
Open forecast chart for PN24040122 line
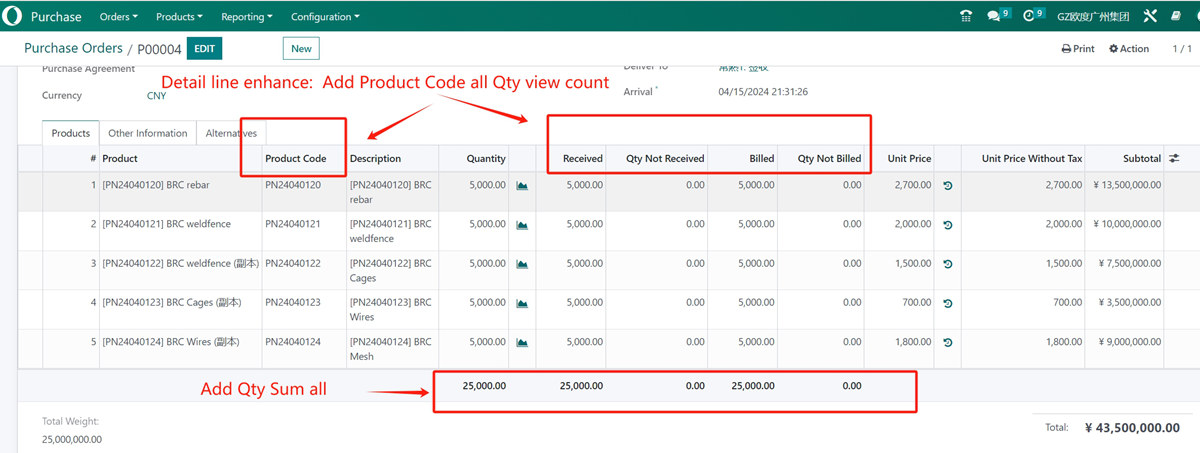(x=522, y=264)
